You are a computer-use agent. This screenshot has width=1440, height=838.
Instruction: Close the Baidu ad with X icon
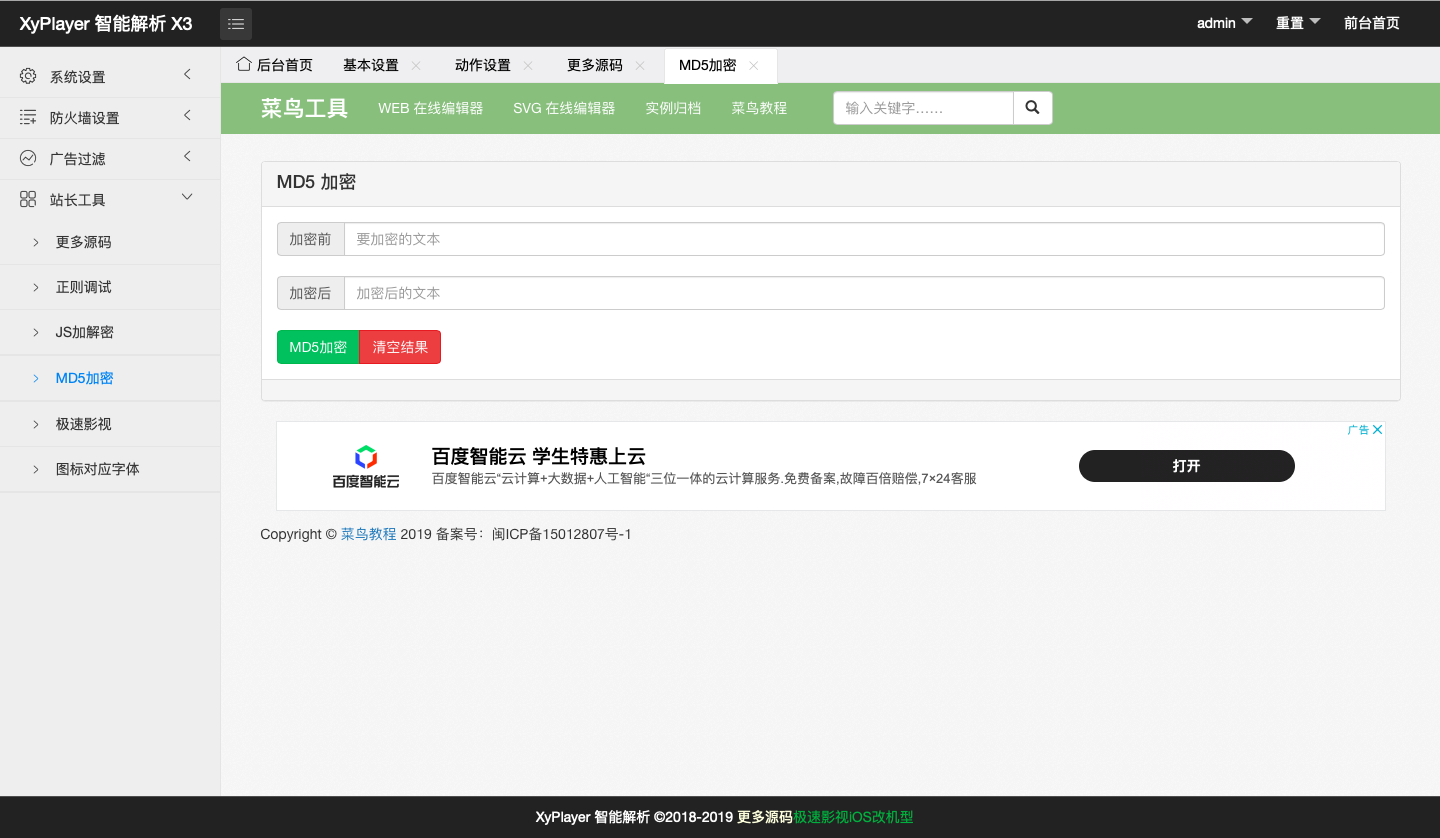(x=1377, y=430)
